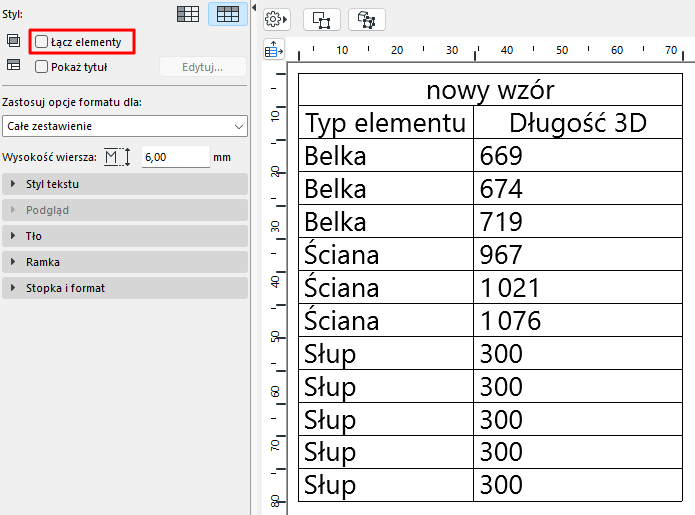Click the table title 'nowy wzór'
Viewport: 695px width, 515px height.
[x=490, y=90]
